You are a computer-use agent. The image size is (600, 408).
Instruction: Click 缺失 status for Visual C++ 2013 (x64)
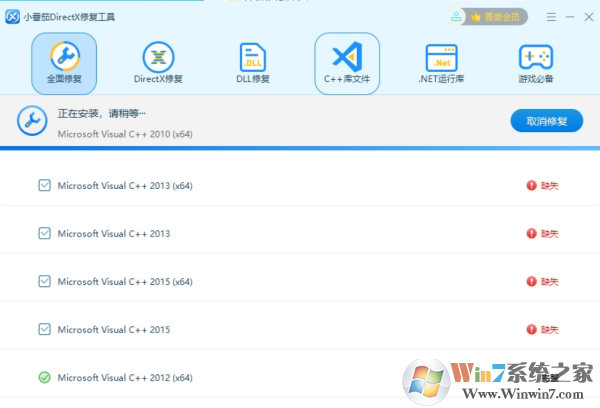click(x=542, y=186)
